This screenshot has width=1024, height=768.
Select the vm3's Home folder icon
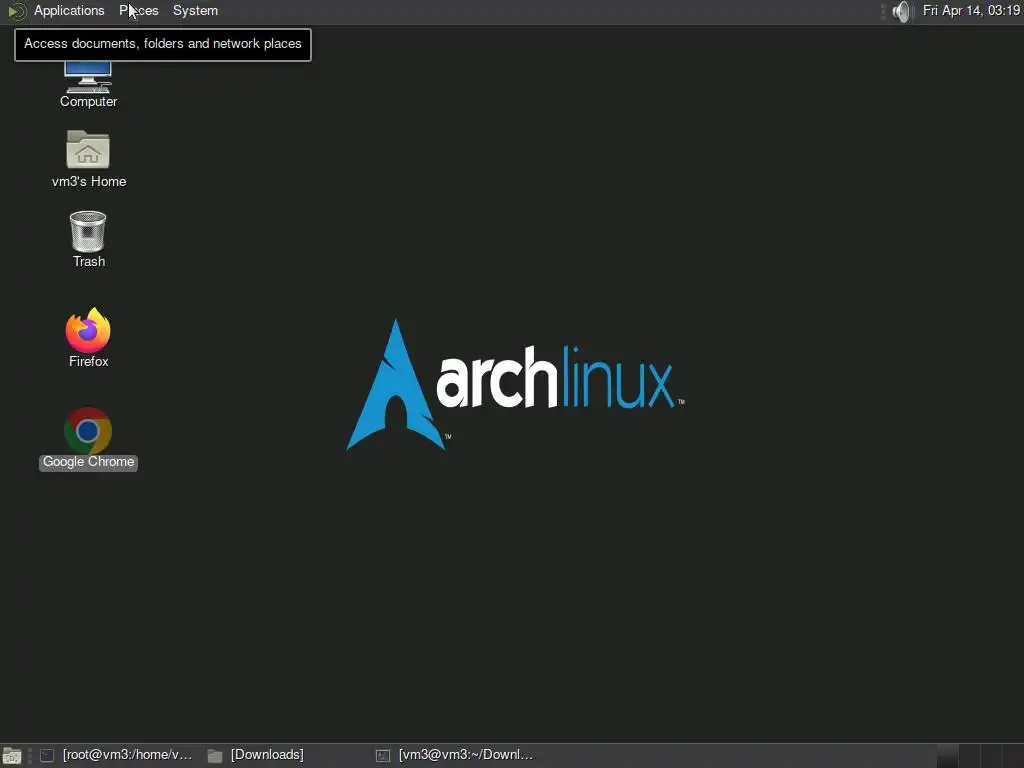(88, 160)
